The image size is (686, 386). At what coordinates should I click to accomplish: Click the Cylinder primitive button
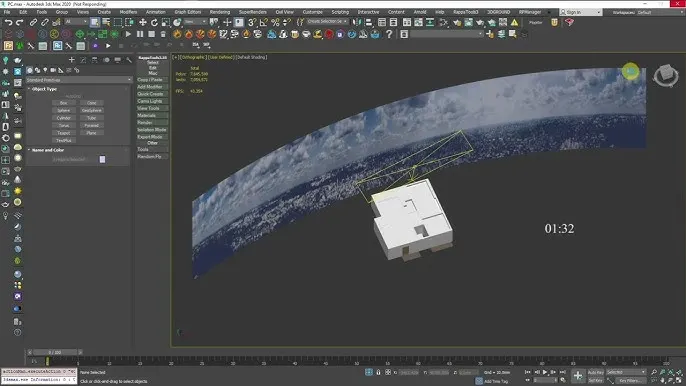64,118
